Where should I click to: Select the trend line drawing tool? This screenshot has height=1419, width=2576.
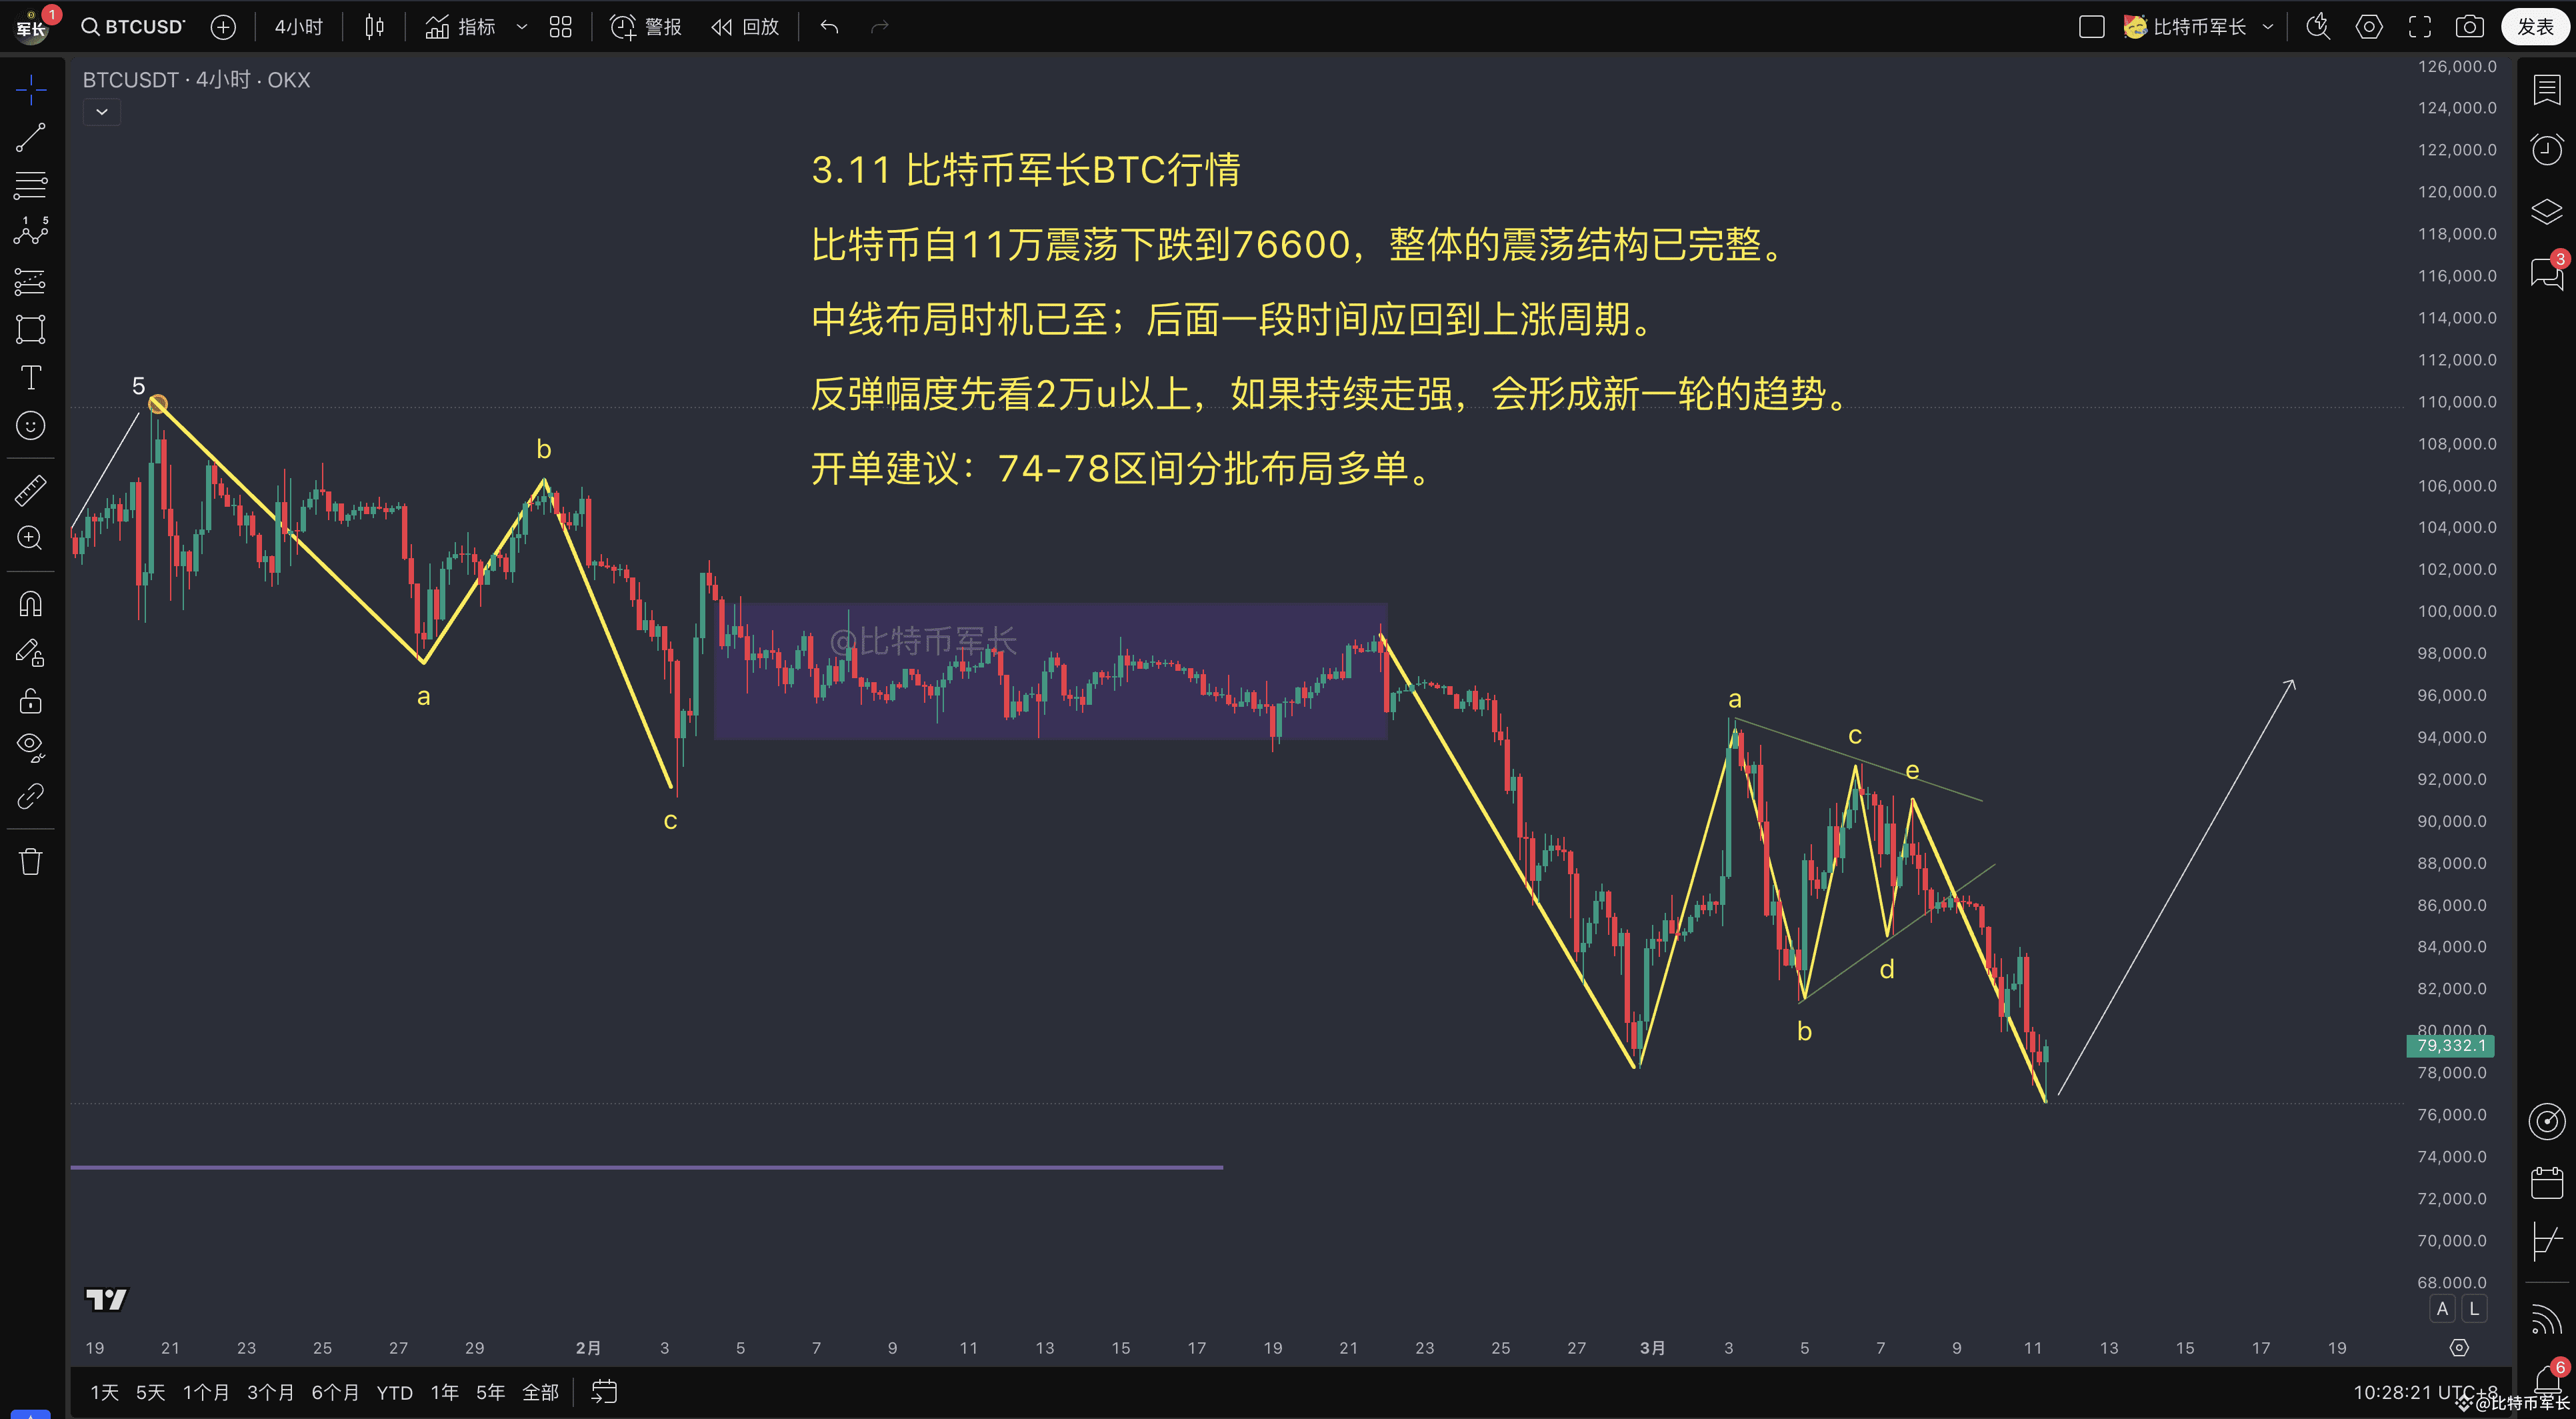[x=30, y=138]
